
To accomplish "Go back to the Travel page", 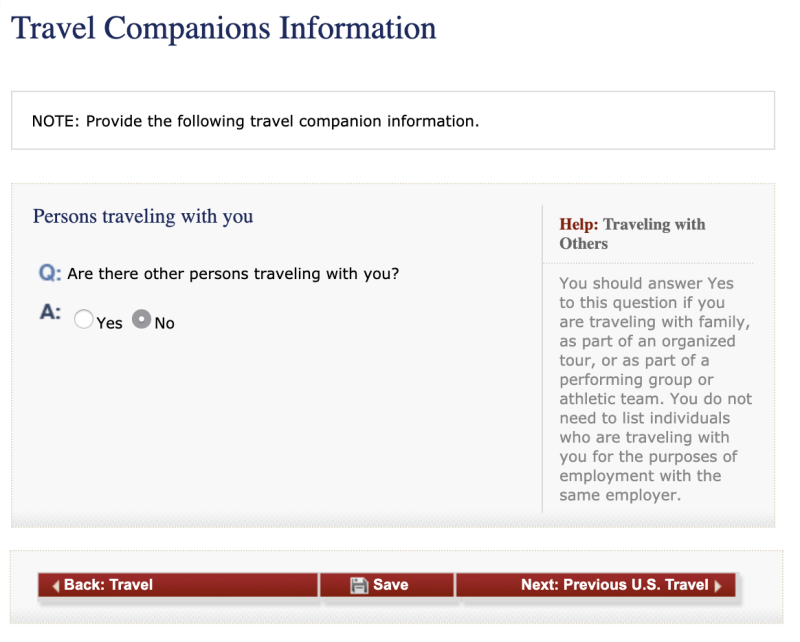I will [x=178, y=585].
